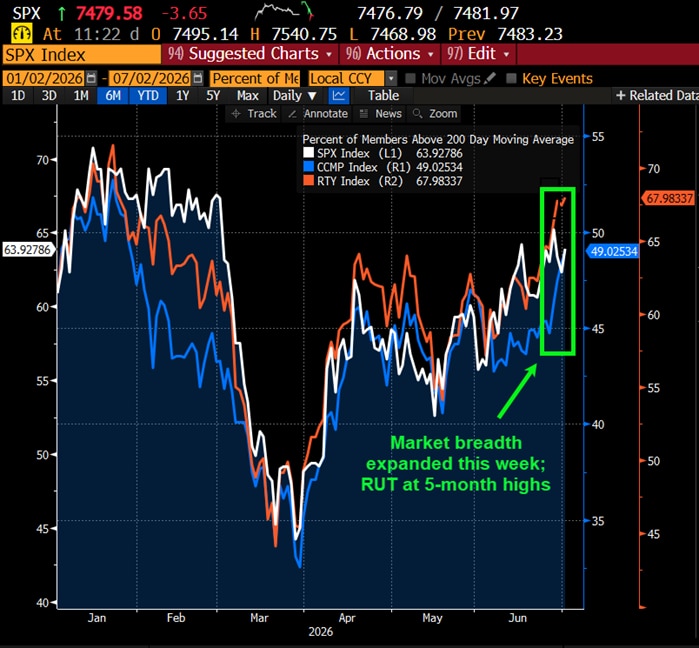Image resolution: width=699 pixels, height=648 pixels.
Task: Click the 67.98337 orange axis value label
Action: click(669, 198)
